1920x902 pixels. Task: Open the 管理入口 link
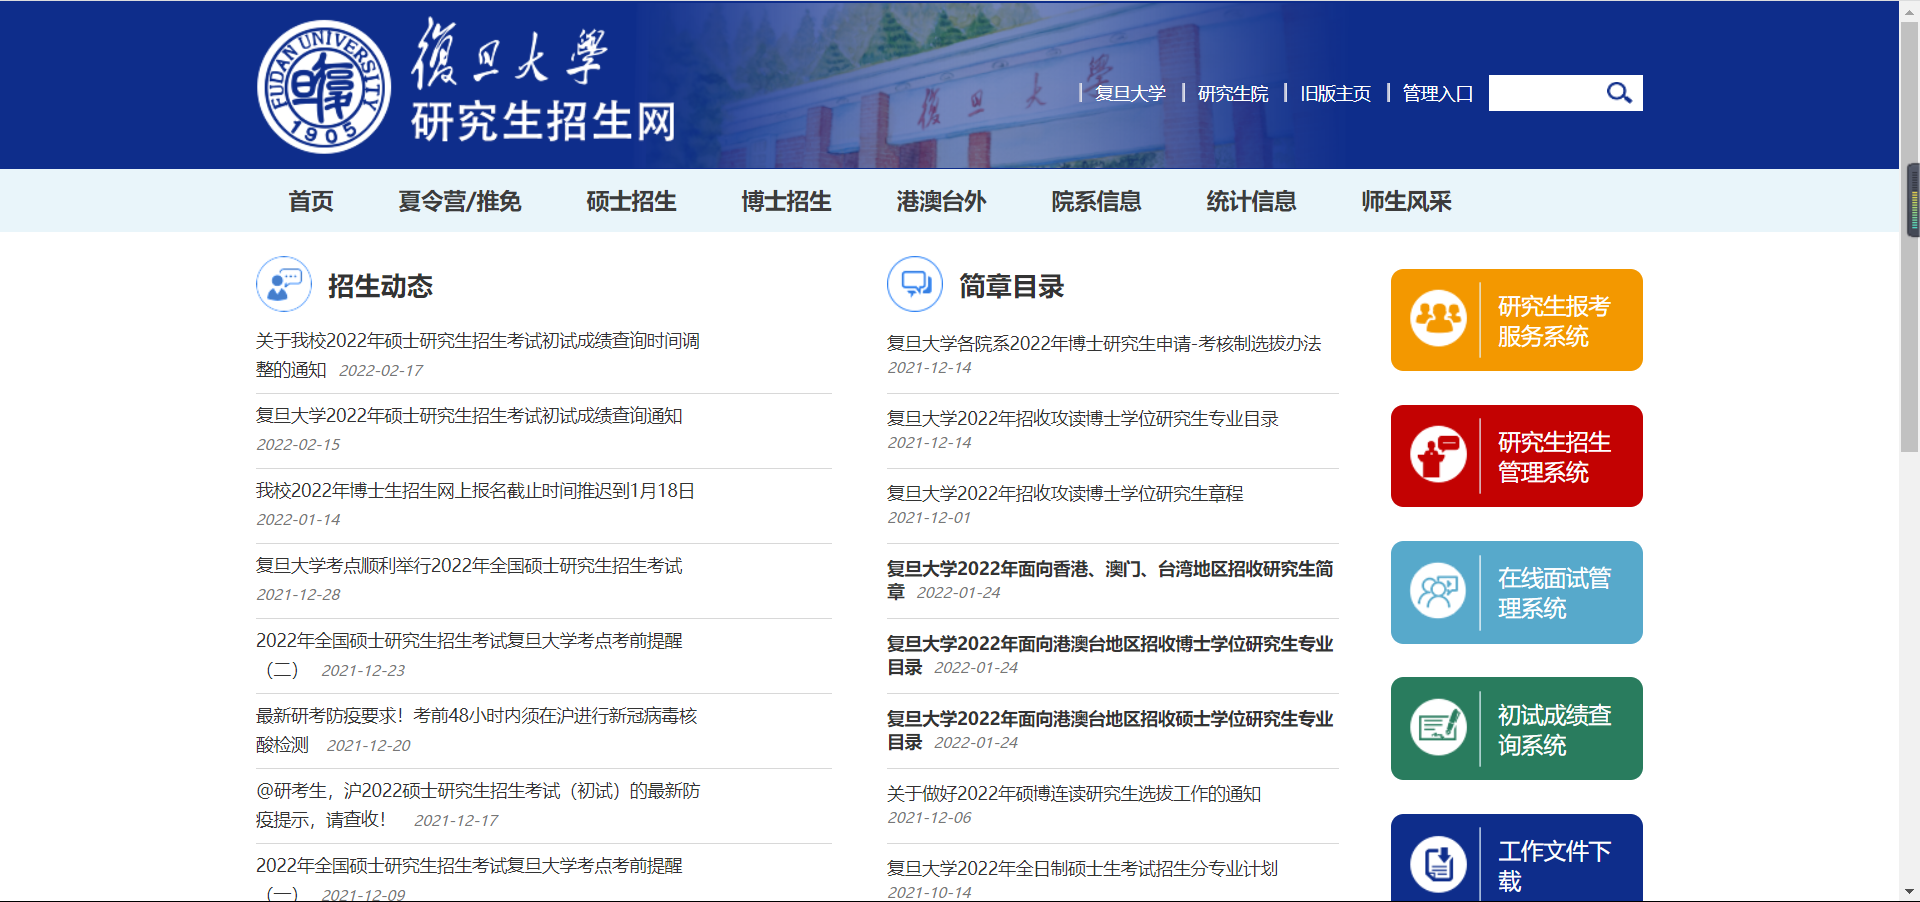tap(1437, 93)
